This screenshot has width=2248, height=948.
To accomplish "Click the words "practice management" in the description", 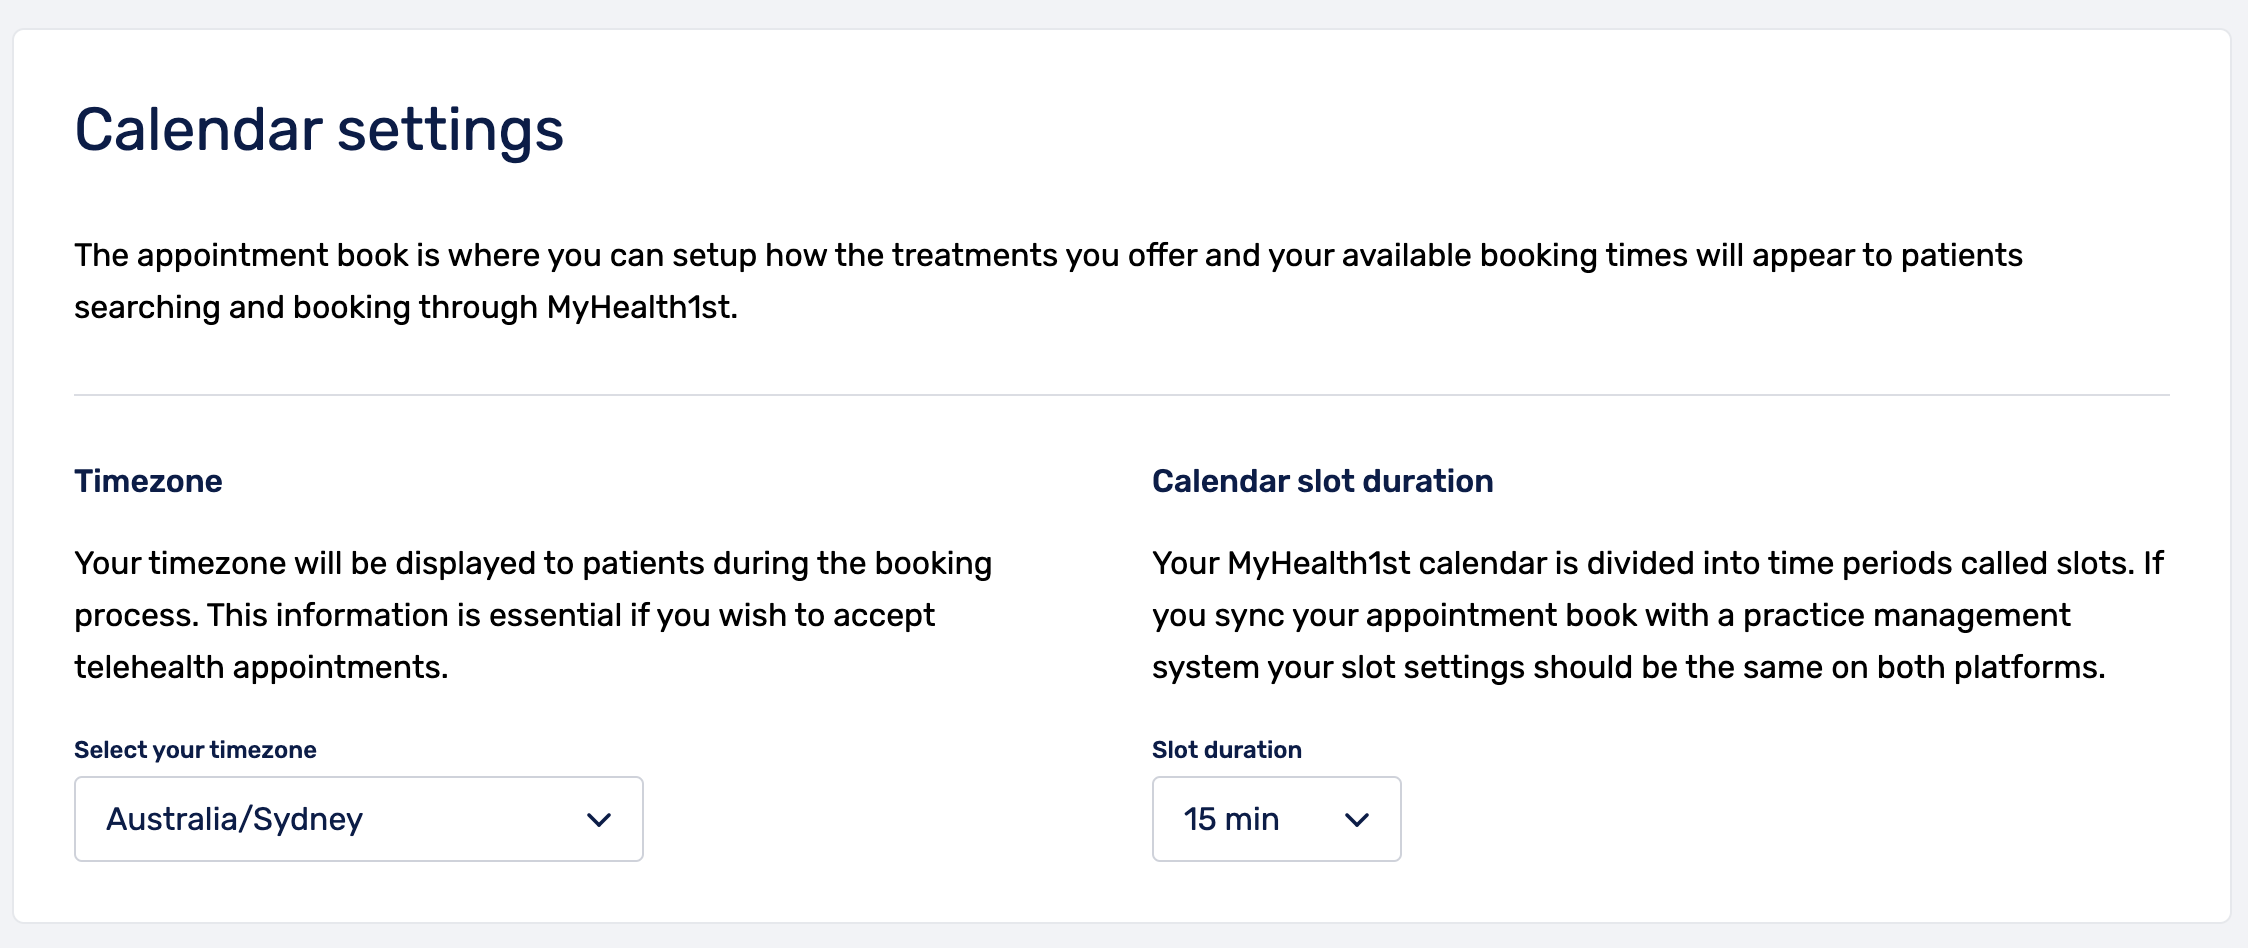I will tap(1906, 615).
